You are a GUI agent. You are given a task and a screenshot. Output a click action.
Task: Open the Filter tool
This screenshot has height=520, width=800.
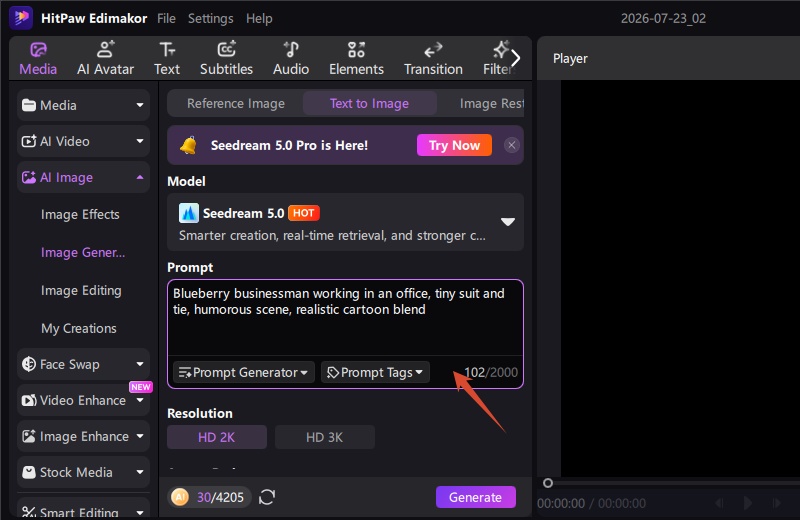pyautogui.click(x=497, y=59)
